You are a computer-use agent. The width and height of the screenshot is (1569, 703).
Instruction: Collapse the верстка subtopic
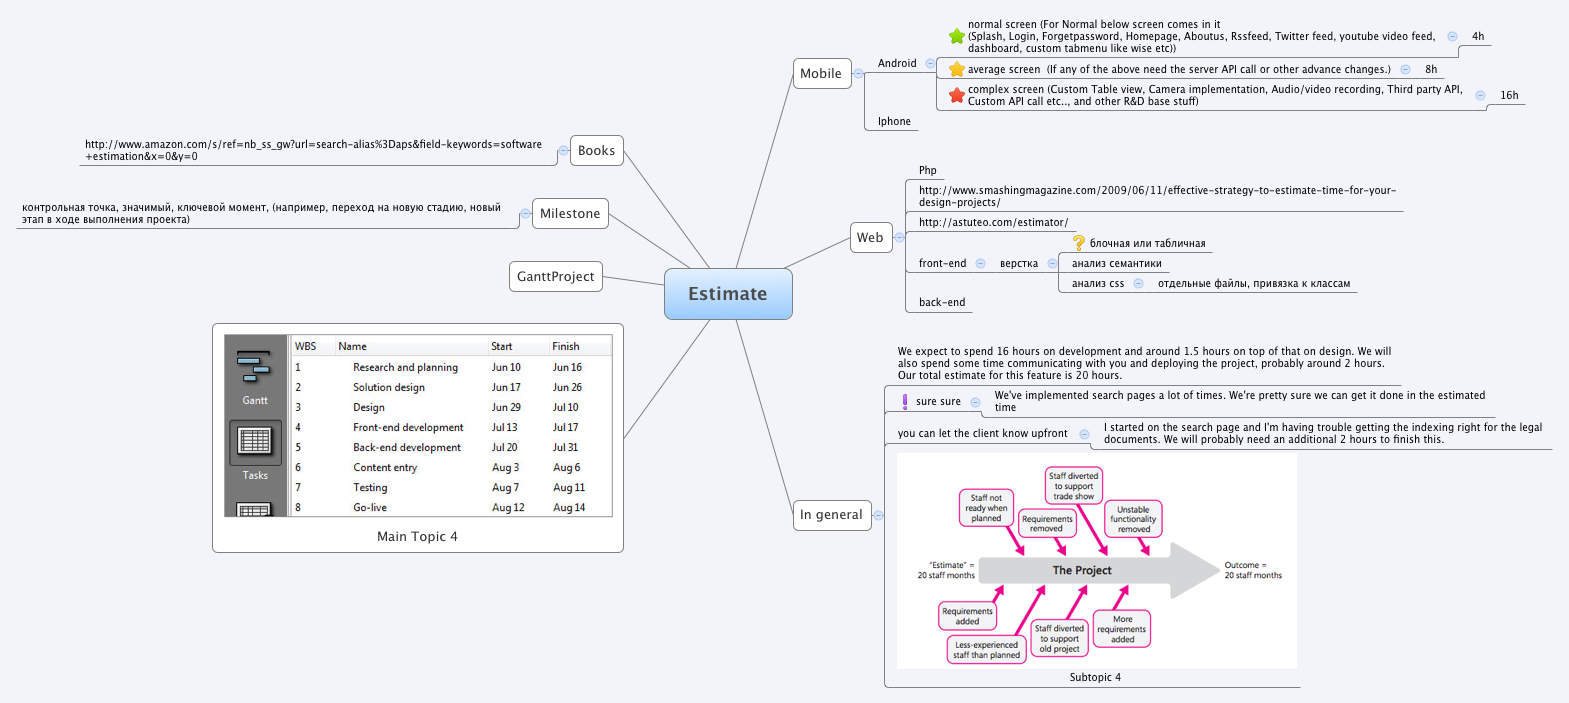point(1052,263)
